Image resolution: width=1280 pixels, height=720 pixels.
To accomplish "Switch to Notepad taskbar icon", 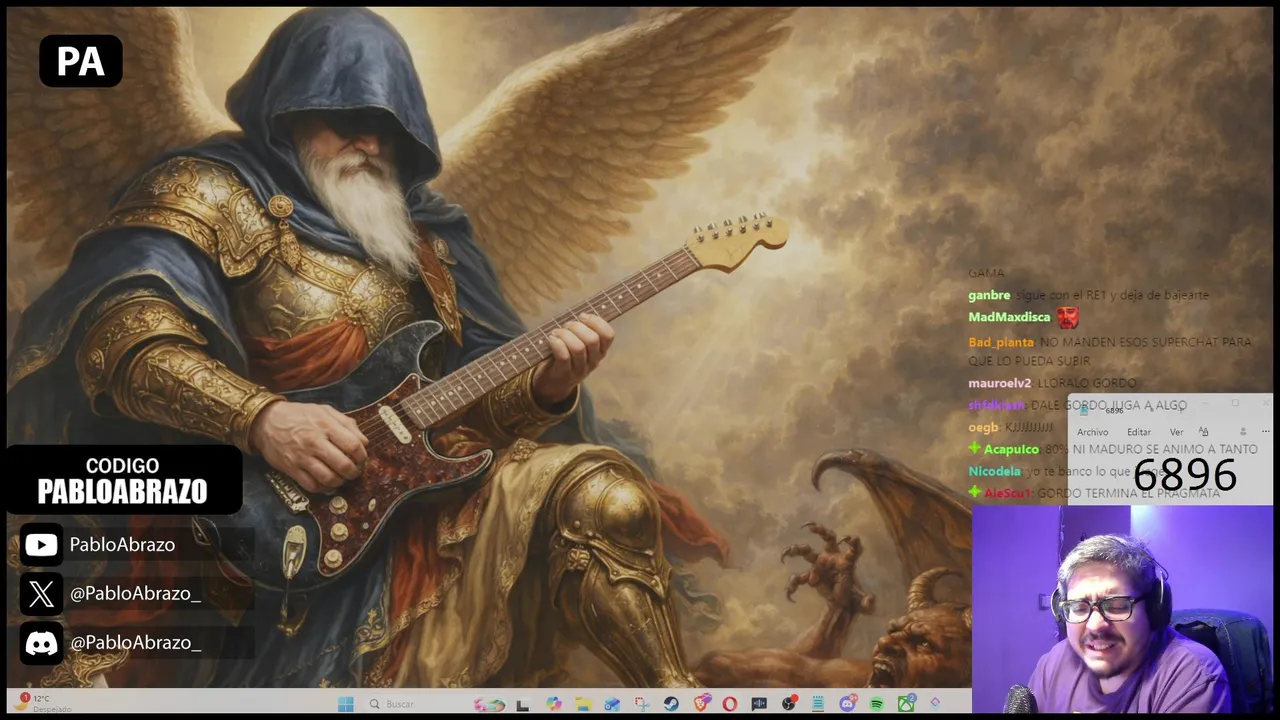I will [818, 704].
